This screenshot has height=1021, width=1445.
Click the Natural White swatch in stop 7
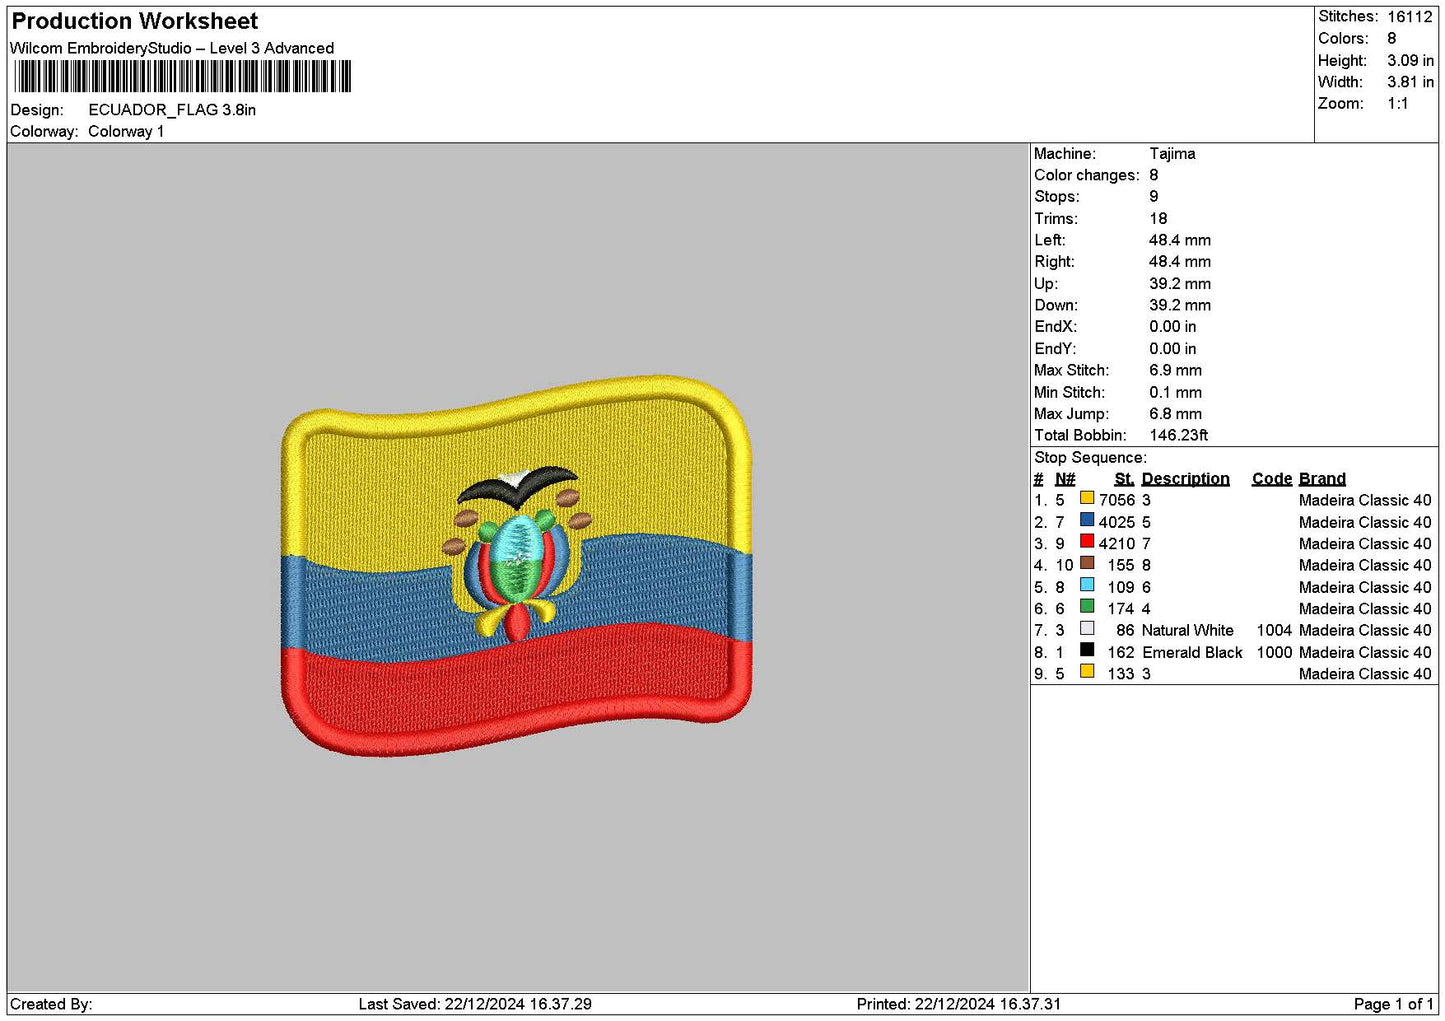[x=1087, y=629]
